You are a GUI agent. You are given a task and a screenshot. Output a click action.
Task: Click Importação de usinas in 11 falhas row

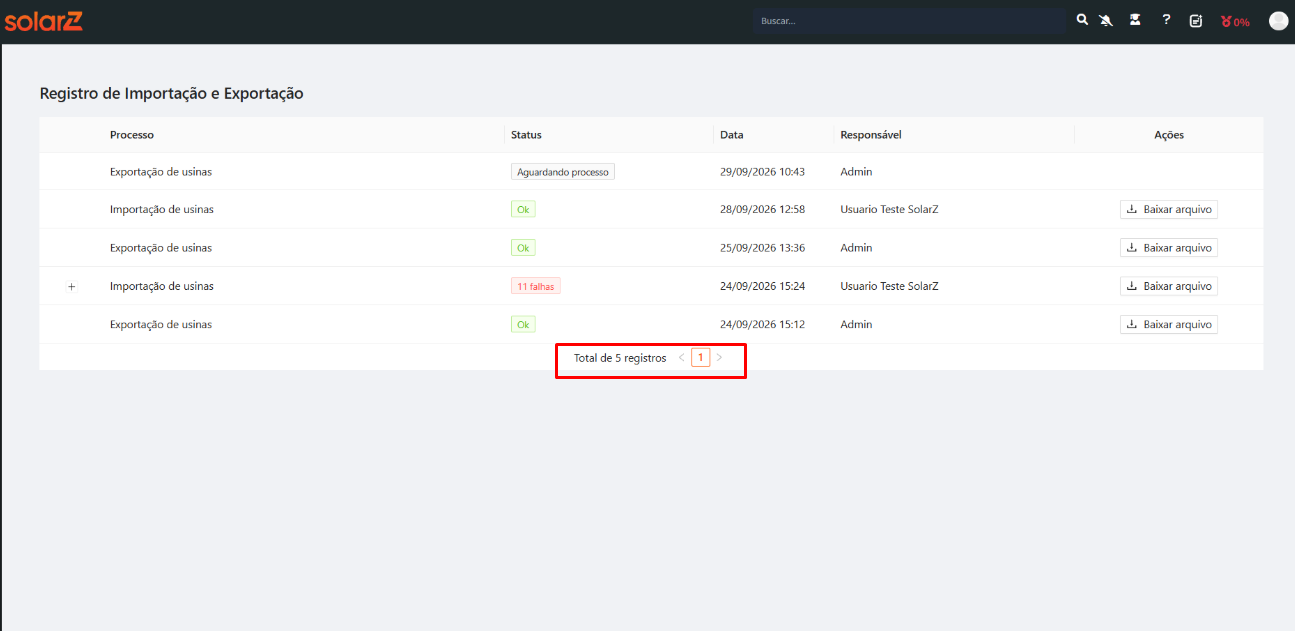pyautogui.click(x=162, y=286)
